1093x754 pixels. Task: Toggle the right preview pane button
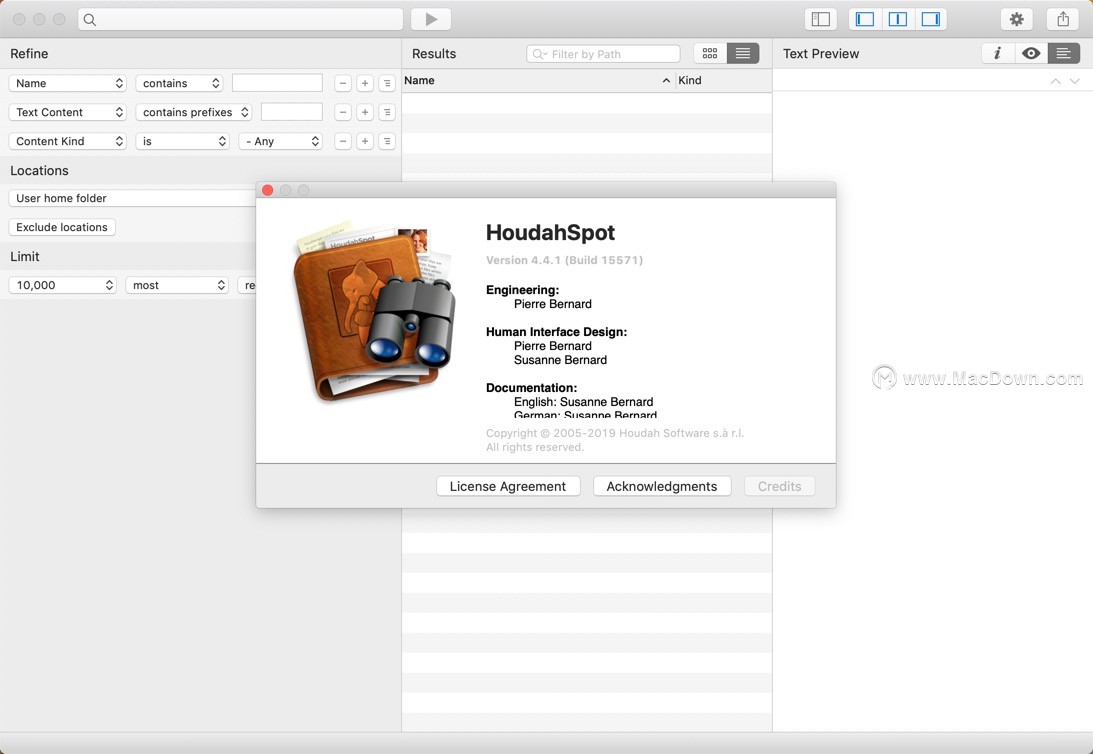coord(931,20)
